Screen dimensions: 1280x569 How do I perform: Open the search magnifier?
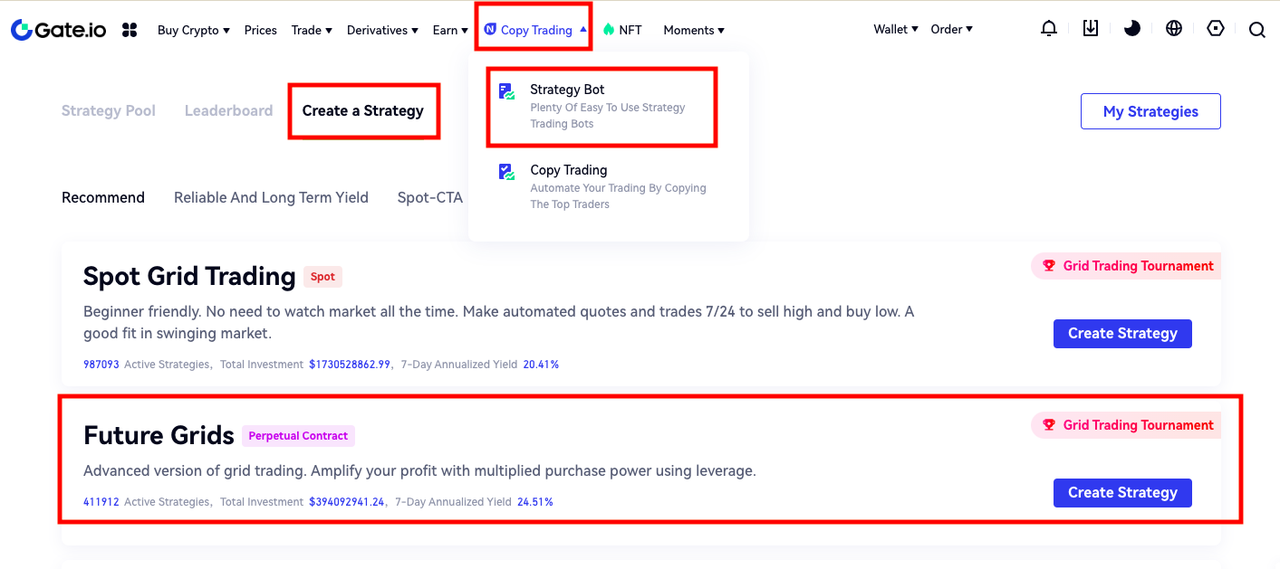[1257, 30]
